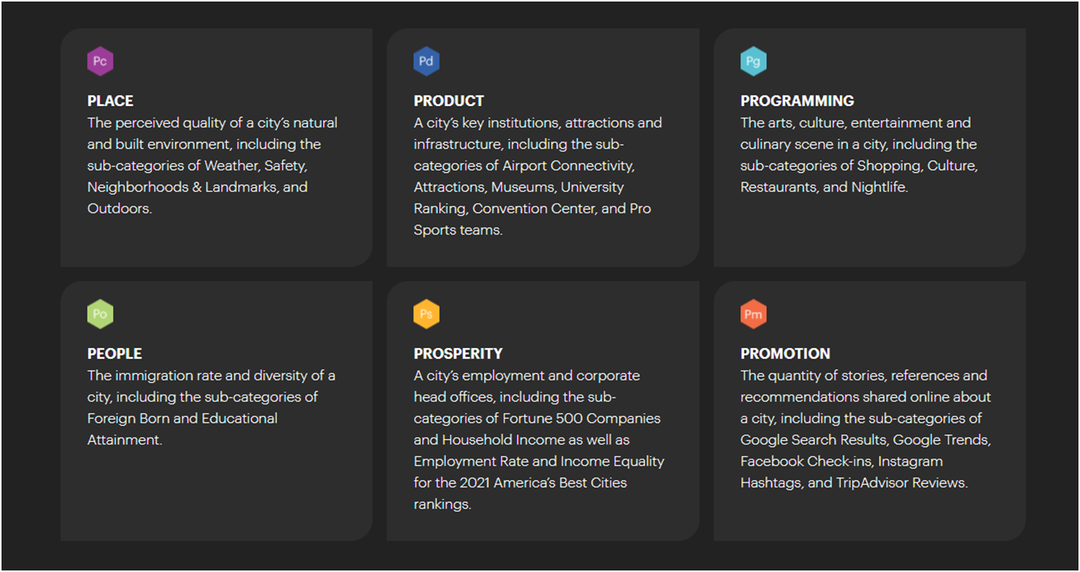The image size is (1080, 572).
Task: Select the PEOPLE heading
Action: tap(114, 354)
